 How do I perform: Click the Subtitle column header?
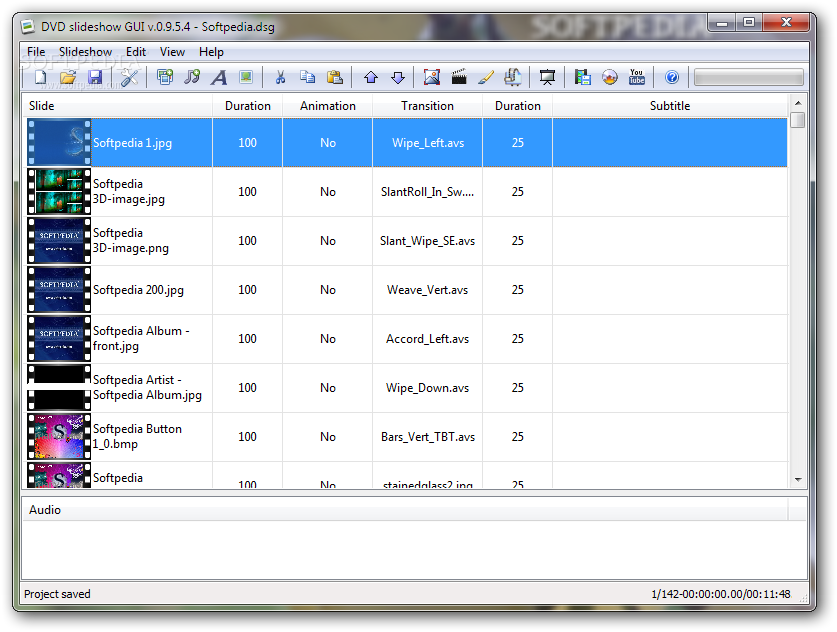pyautogui.click(x=670, y=106)
